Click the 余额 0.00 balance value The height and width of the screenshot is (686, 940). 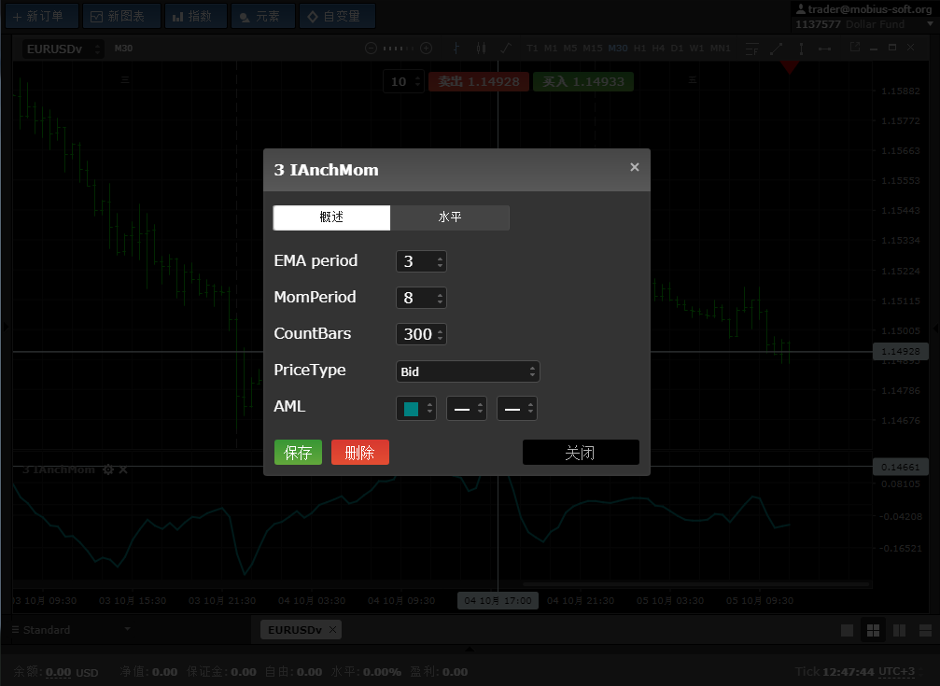coord(58,672)
